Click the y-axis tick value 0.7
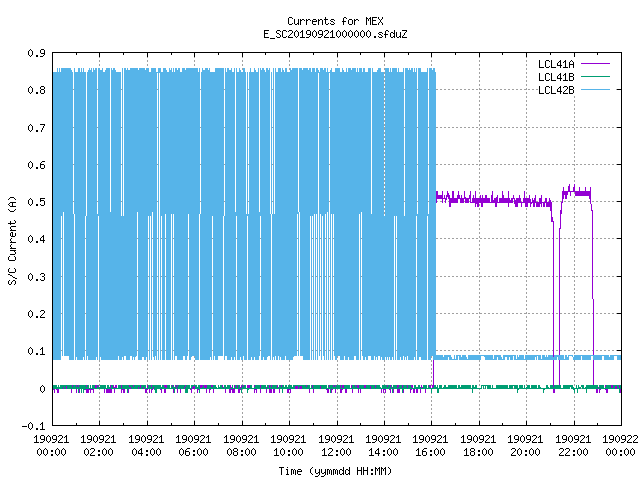Viewport: 640px width, 480px height. pyautogui.click(x=36, y=128)
